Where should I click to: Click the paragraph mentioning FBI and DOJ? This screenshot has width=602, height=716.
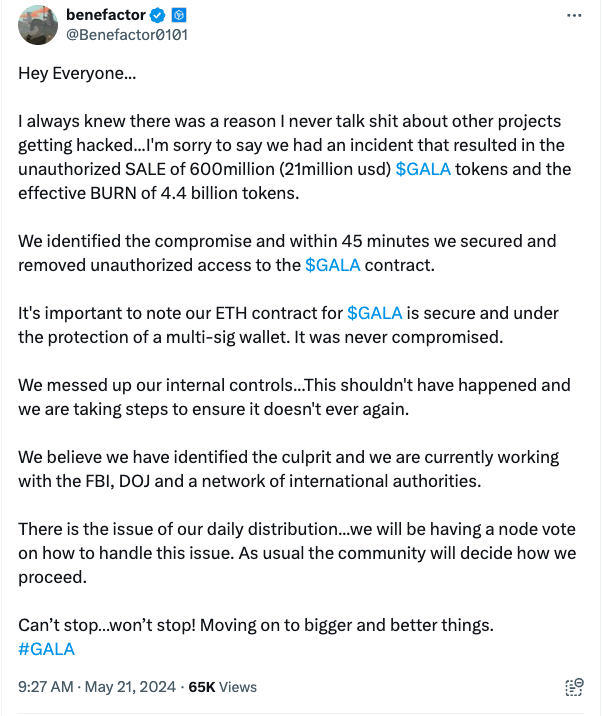coord(280,469)
